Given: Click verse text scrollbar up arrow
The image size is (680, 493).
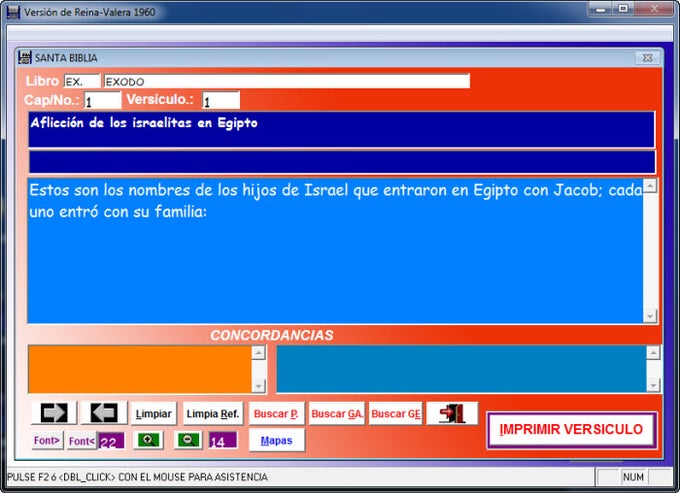Looking at the screenshot, I should tap(650, 186).
